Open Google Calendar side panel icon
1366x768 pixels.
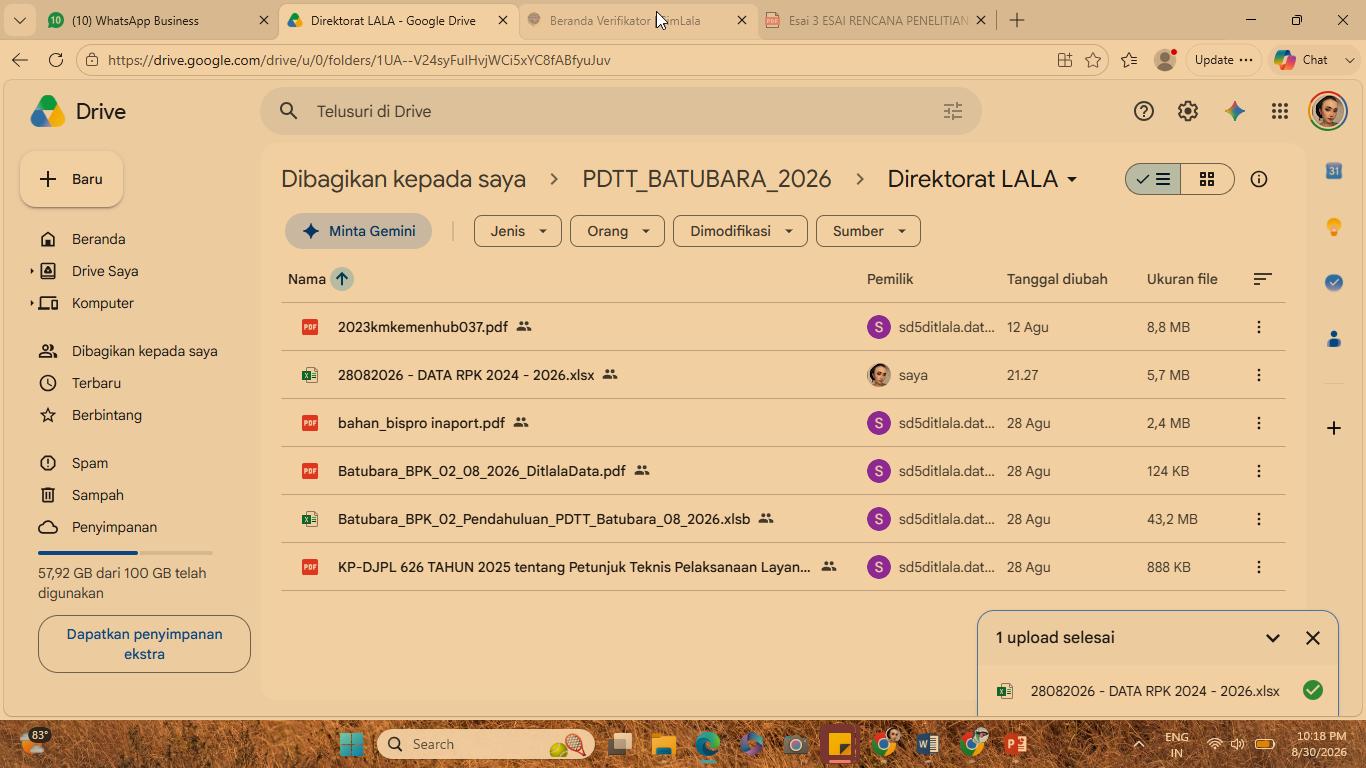tap(1334, 171)
